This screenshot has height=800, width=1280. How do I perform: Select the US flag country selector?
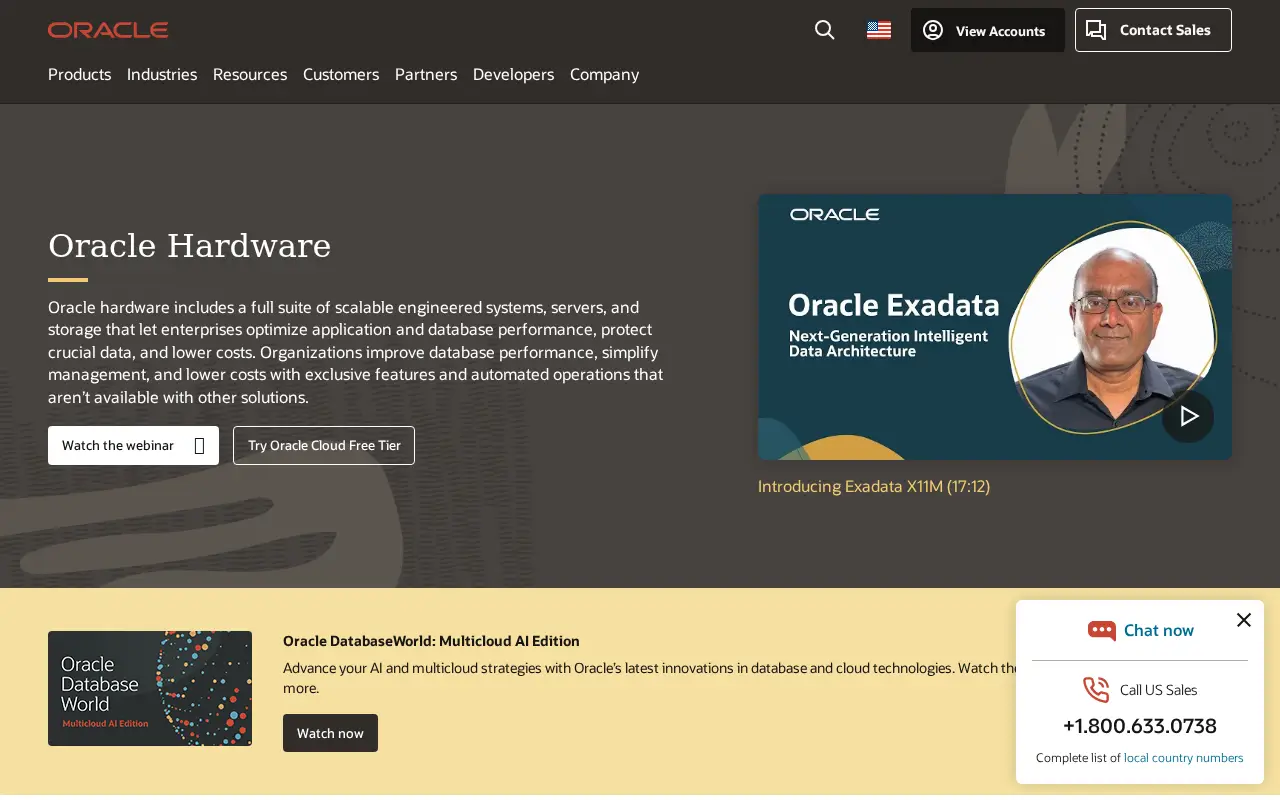(879, 30)
